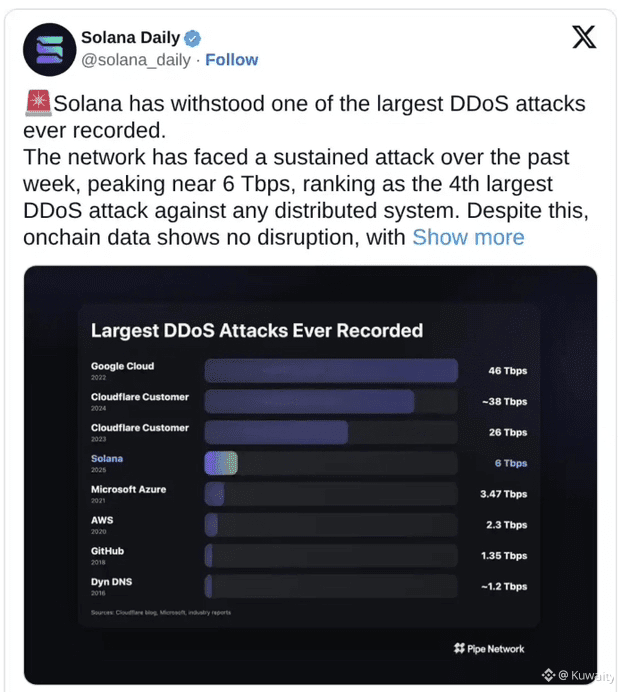
Task: Follow the Solana Daily account
Action: [232, 60]
